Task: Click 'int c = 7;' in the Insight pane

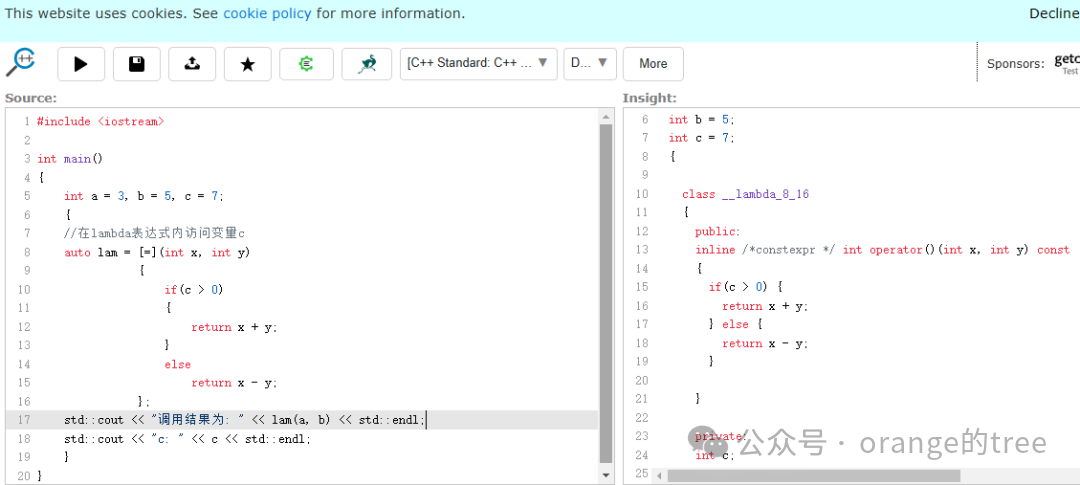Action: pos(702,138)
